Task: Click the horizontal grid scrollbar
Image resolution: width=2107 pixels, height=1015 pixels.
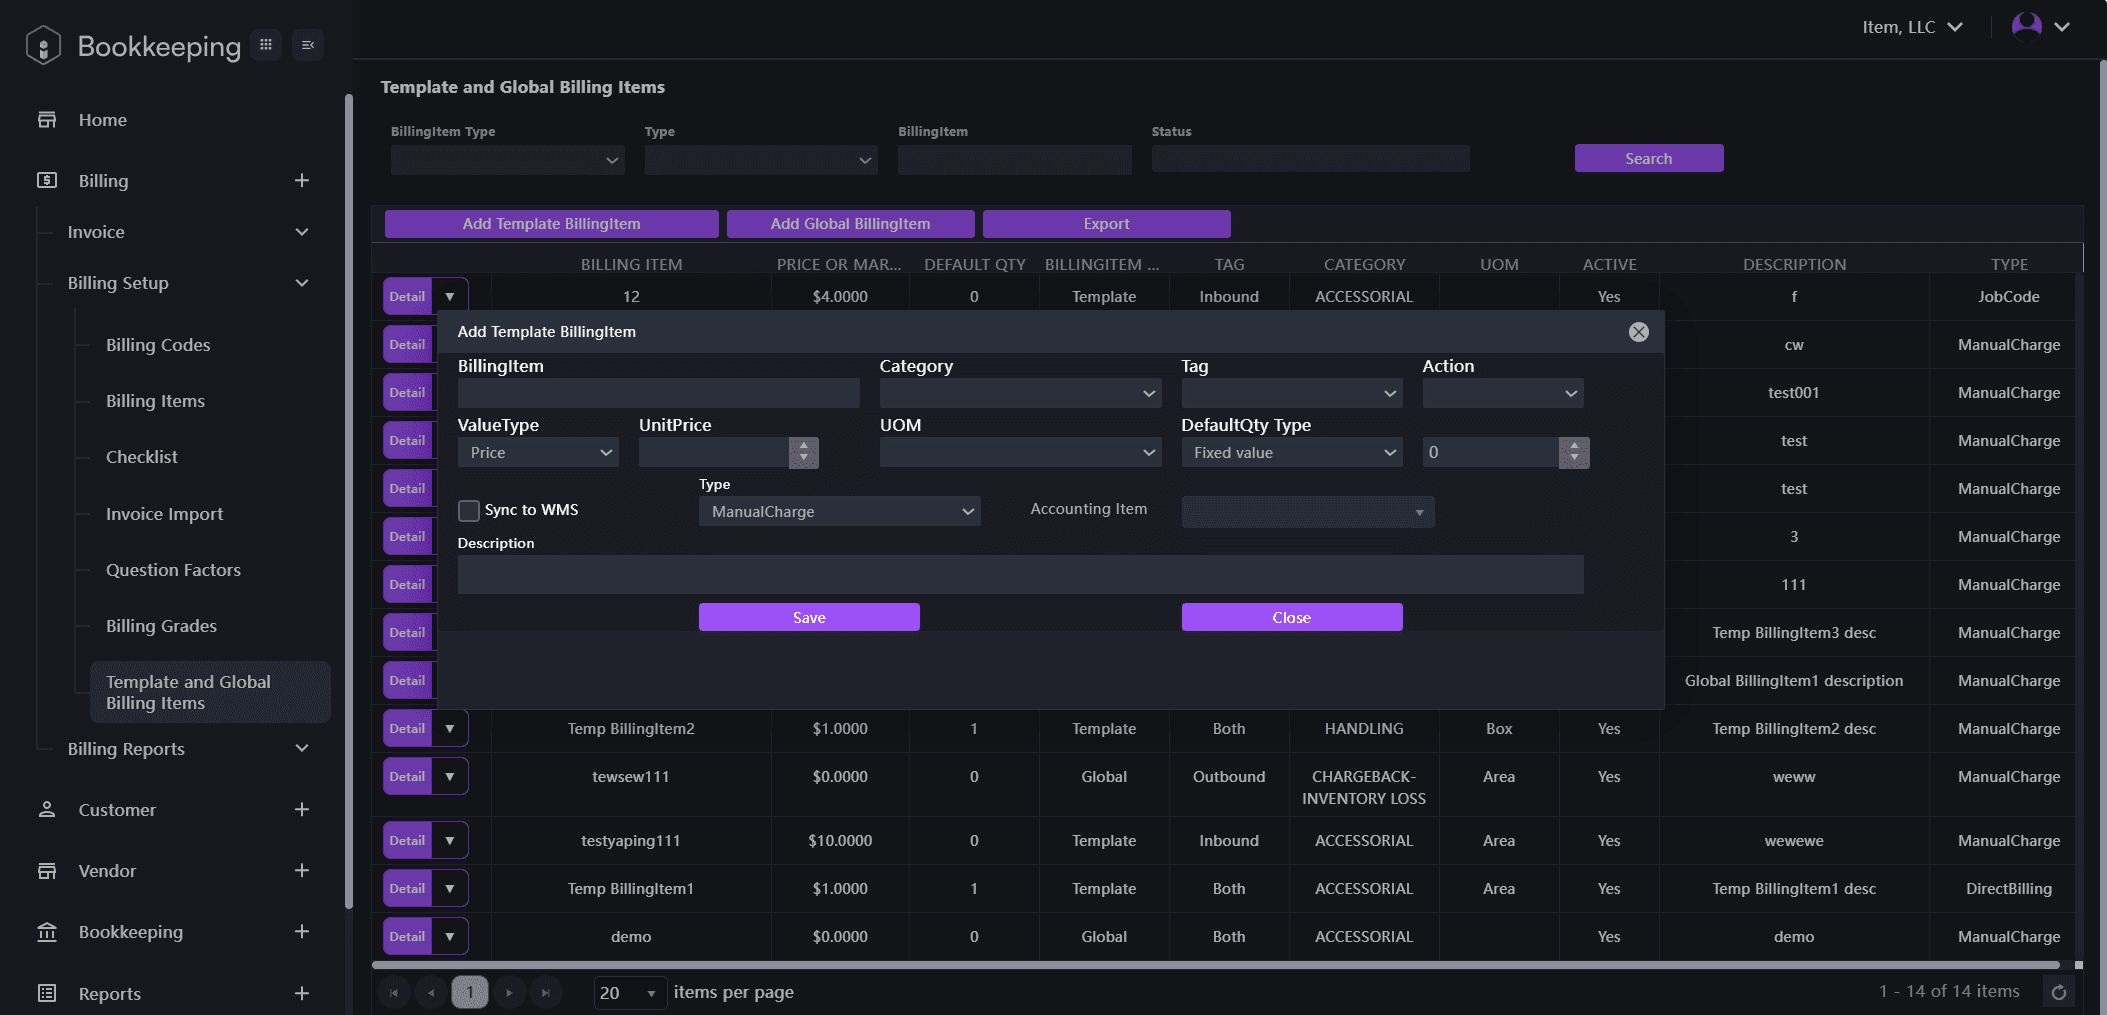Action: (1215, 965)
